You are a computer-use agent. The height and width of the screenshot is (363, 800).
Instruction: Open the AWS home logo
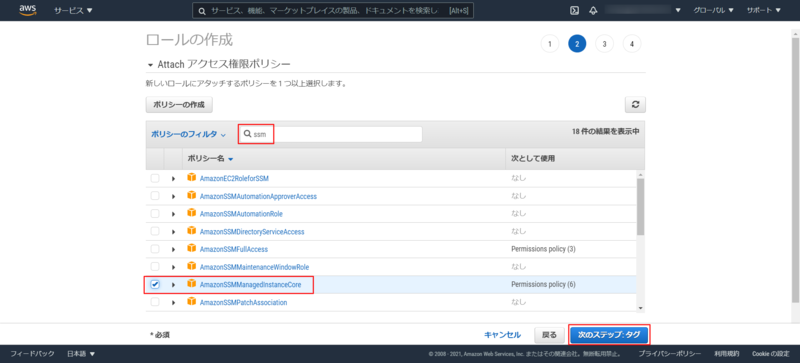(x=28, y=10)
